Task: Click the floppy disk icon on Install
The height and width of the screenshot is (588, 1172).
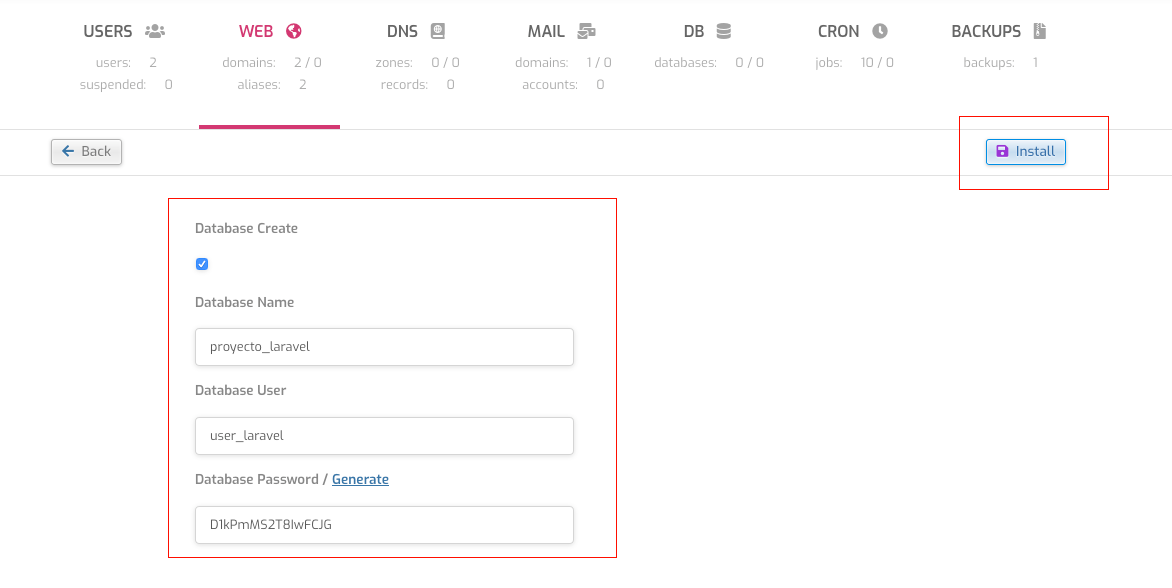Action: 1003,152
